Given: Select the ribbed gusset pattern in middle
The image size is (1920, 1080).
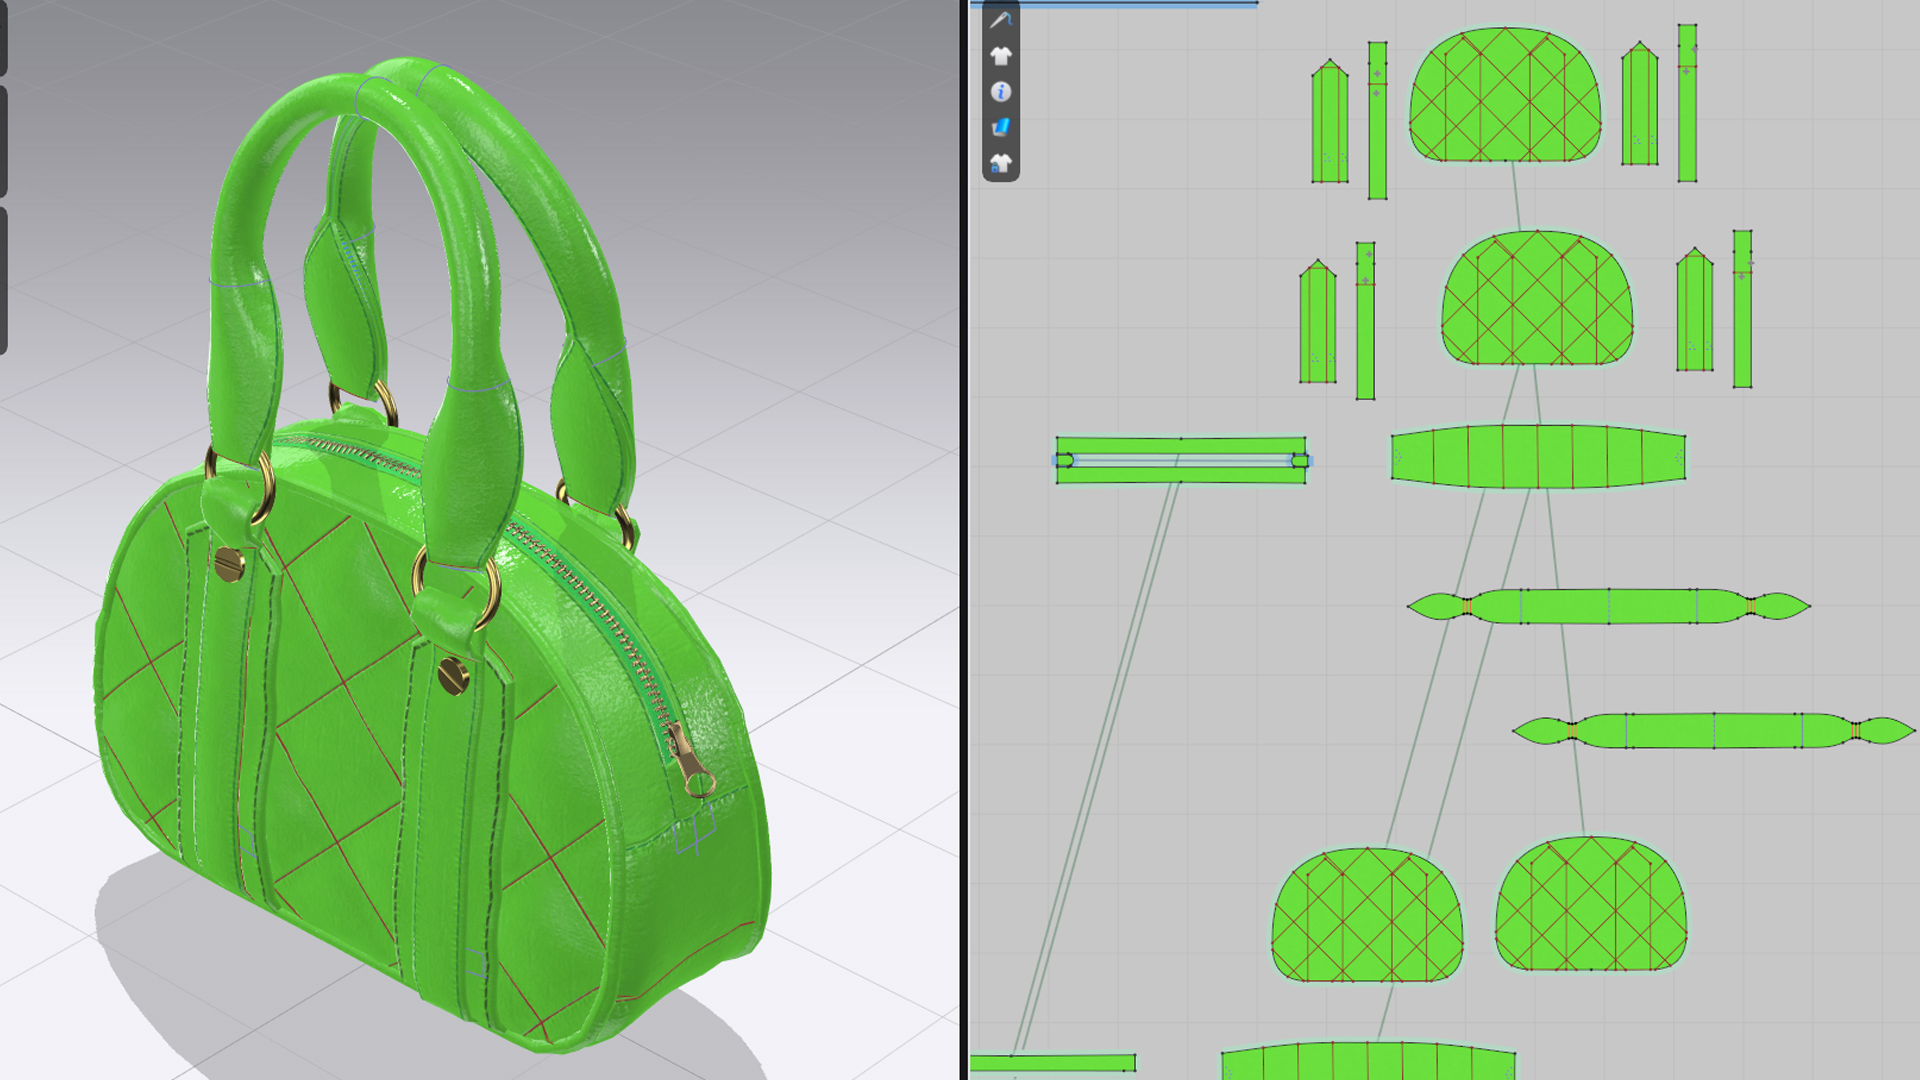Looking at the screenshot, I should [1538, 457].
